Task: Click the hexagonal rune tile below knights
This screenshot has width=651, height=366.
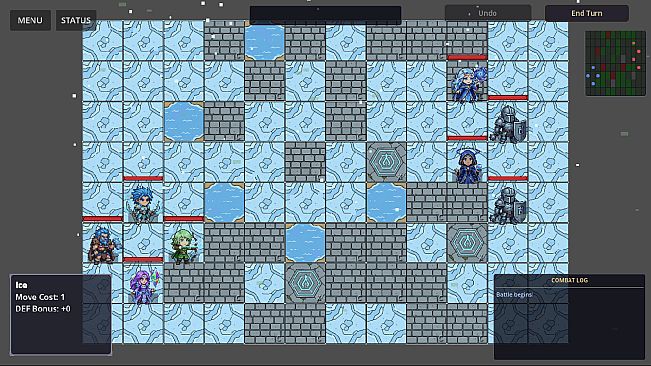Action: [467, 243]
